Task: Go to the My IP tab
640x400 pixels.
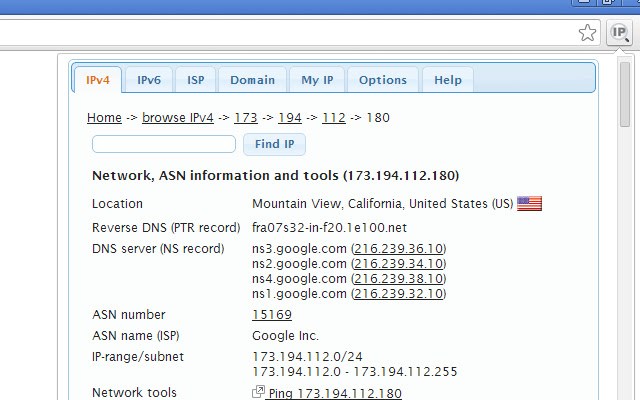Action: [x=317, y=80]
